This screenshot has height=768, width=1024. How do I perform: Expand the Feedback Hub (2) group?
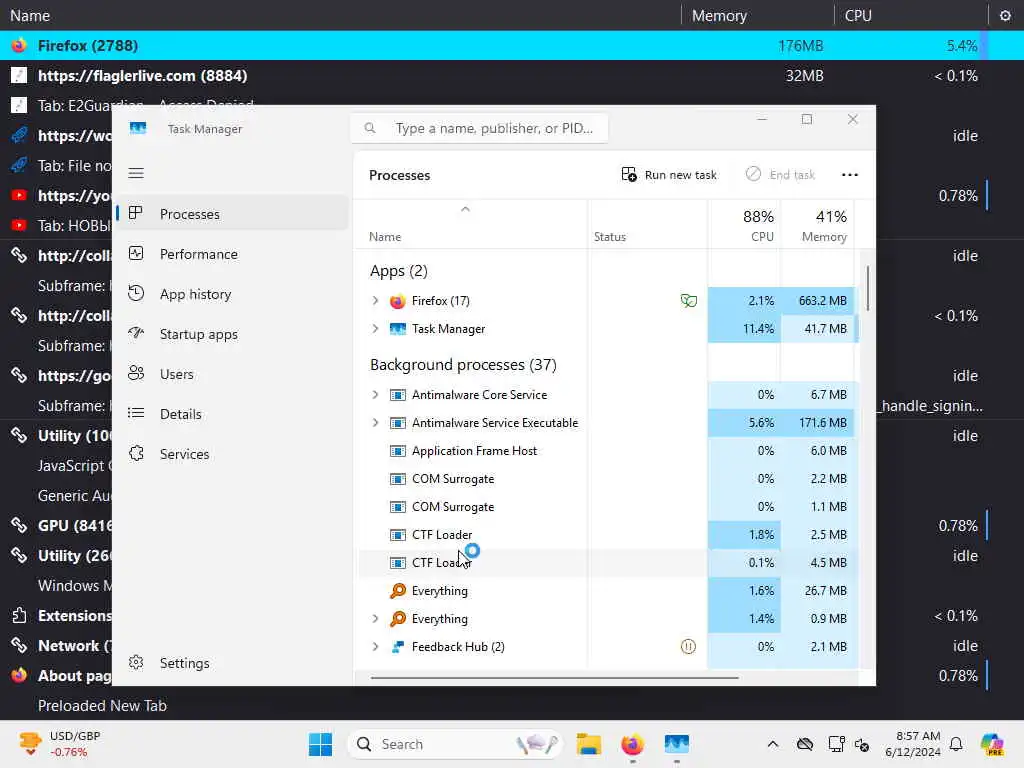(x=375, y=647)
